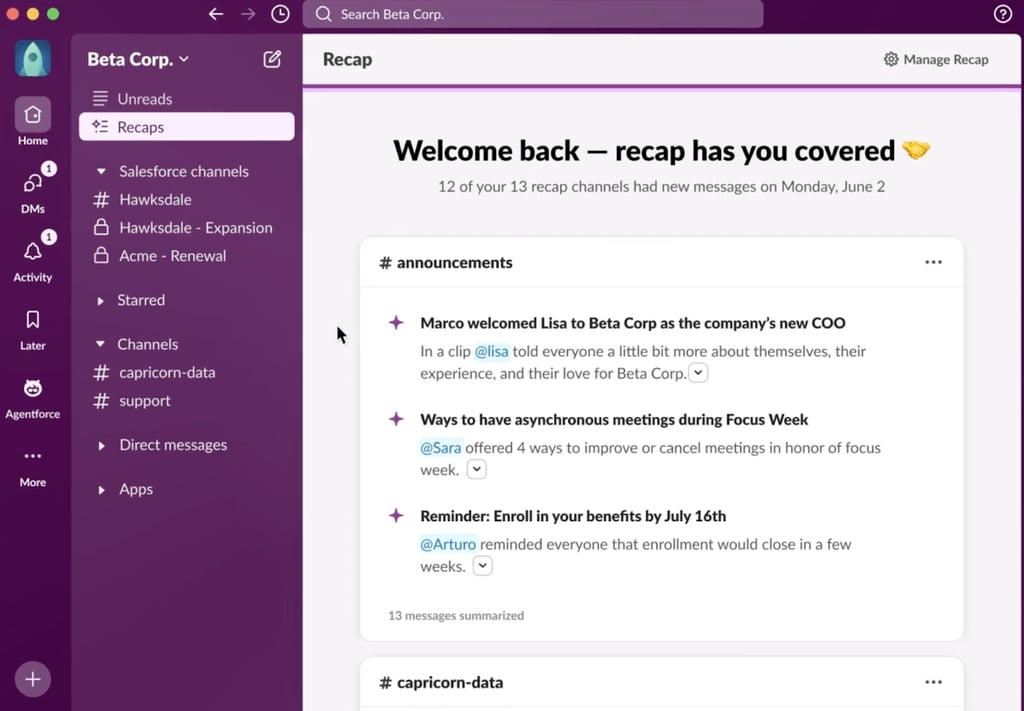This screenshot has height=711, width=1024.
Task: Click the Search Beta Corp field
Action: 533,14
